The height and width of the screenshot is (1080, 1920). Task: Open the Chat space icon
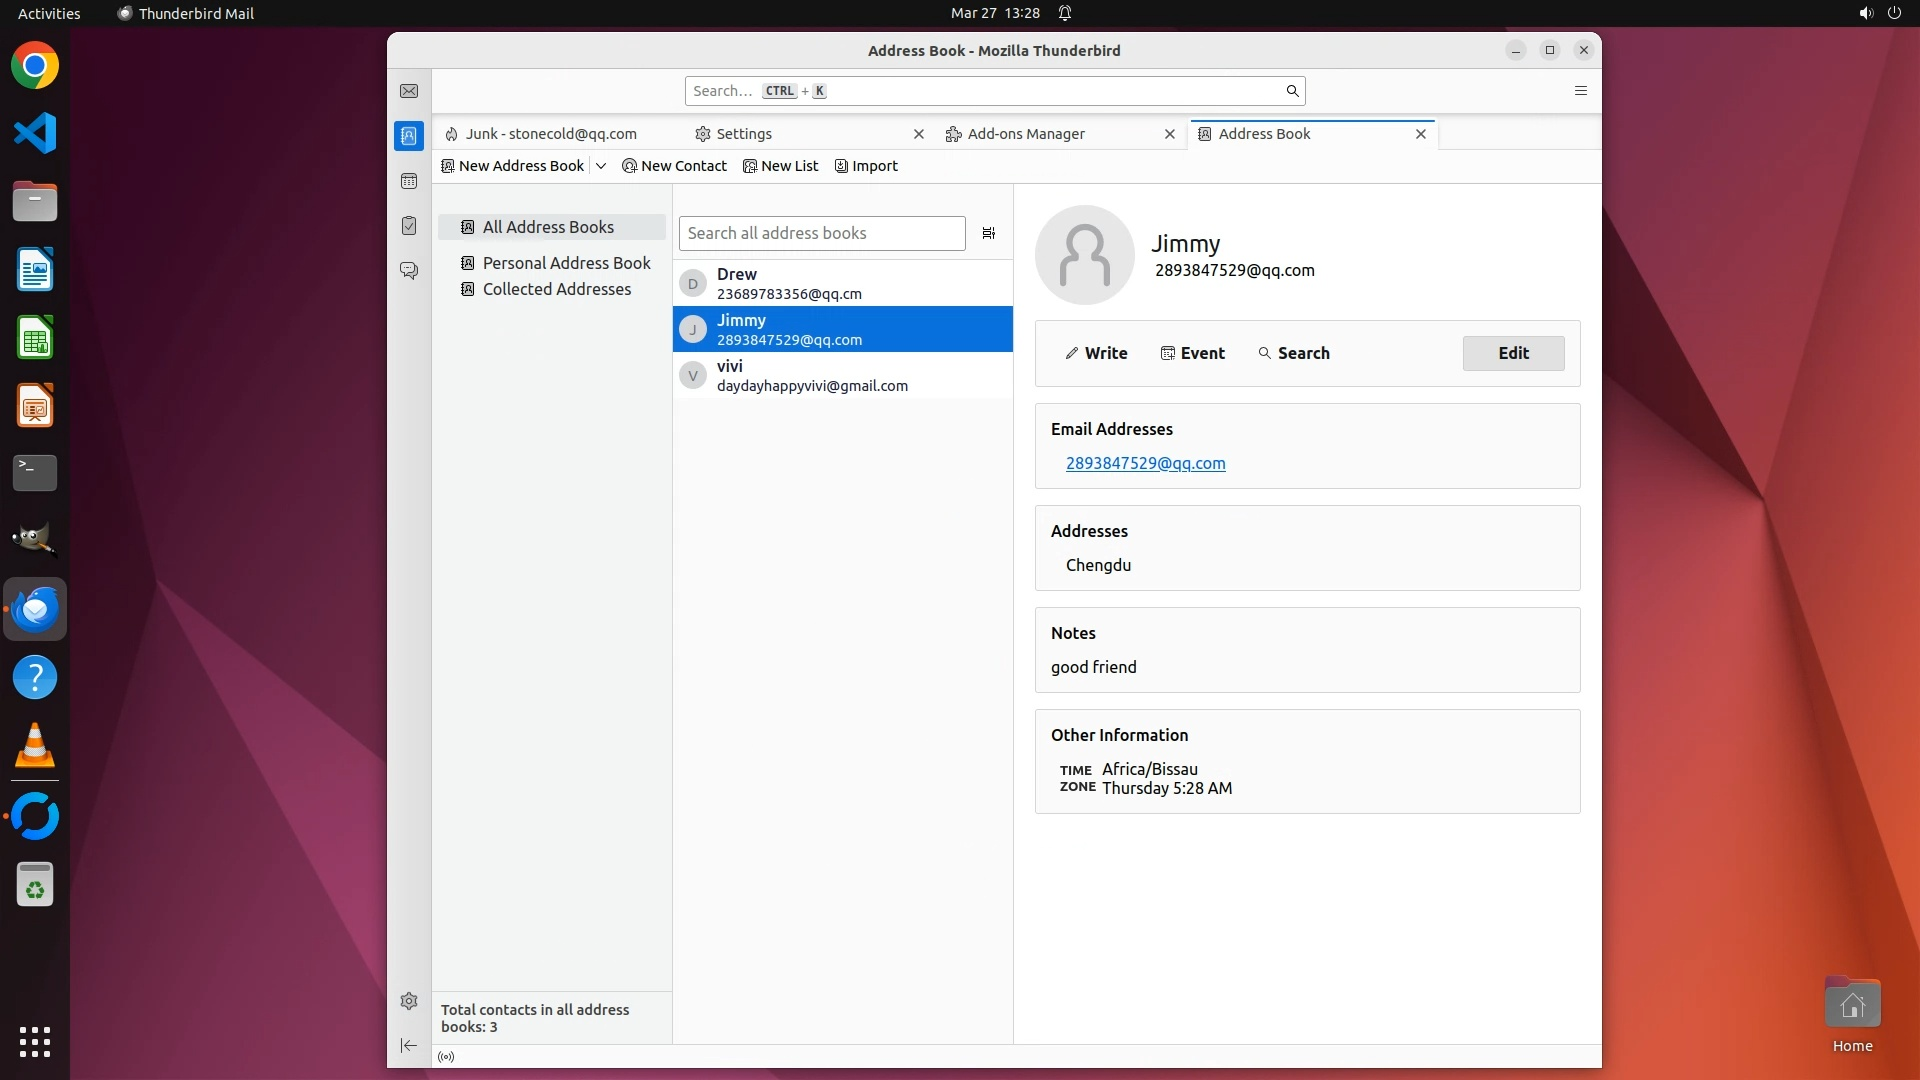click(x=409, y=271)
